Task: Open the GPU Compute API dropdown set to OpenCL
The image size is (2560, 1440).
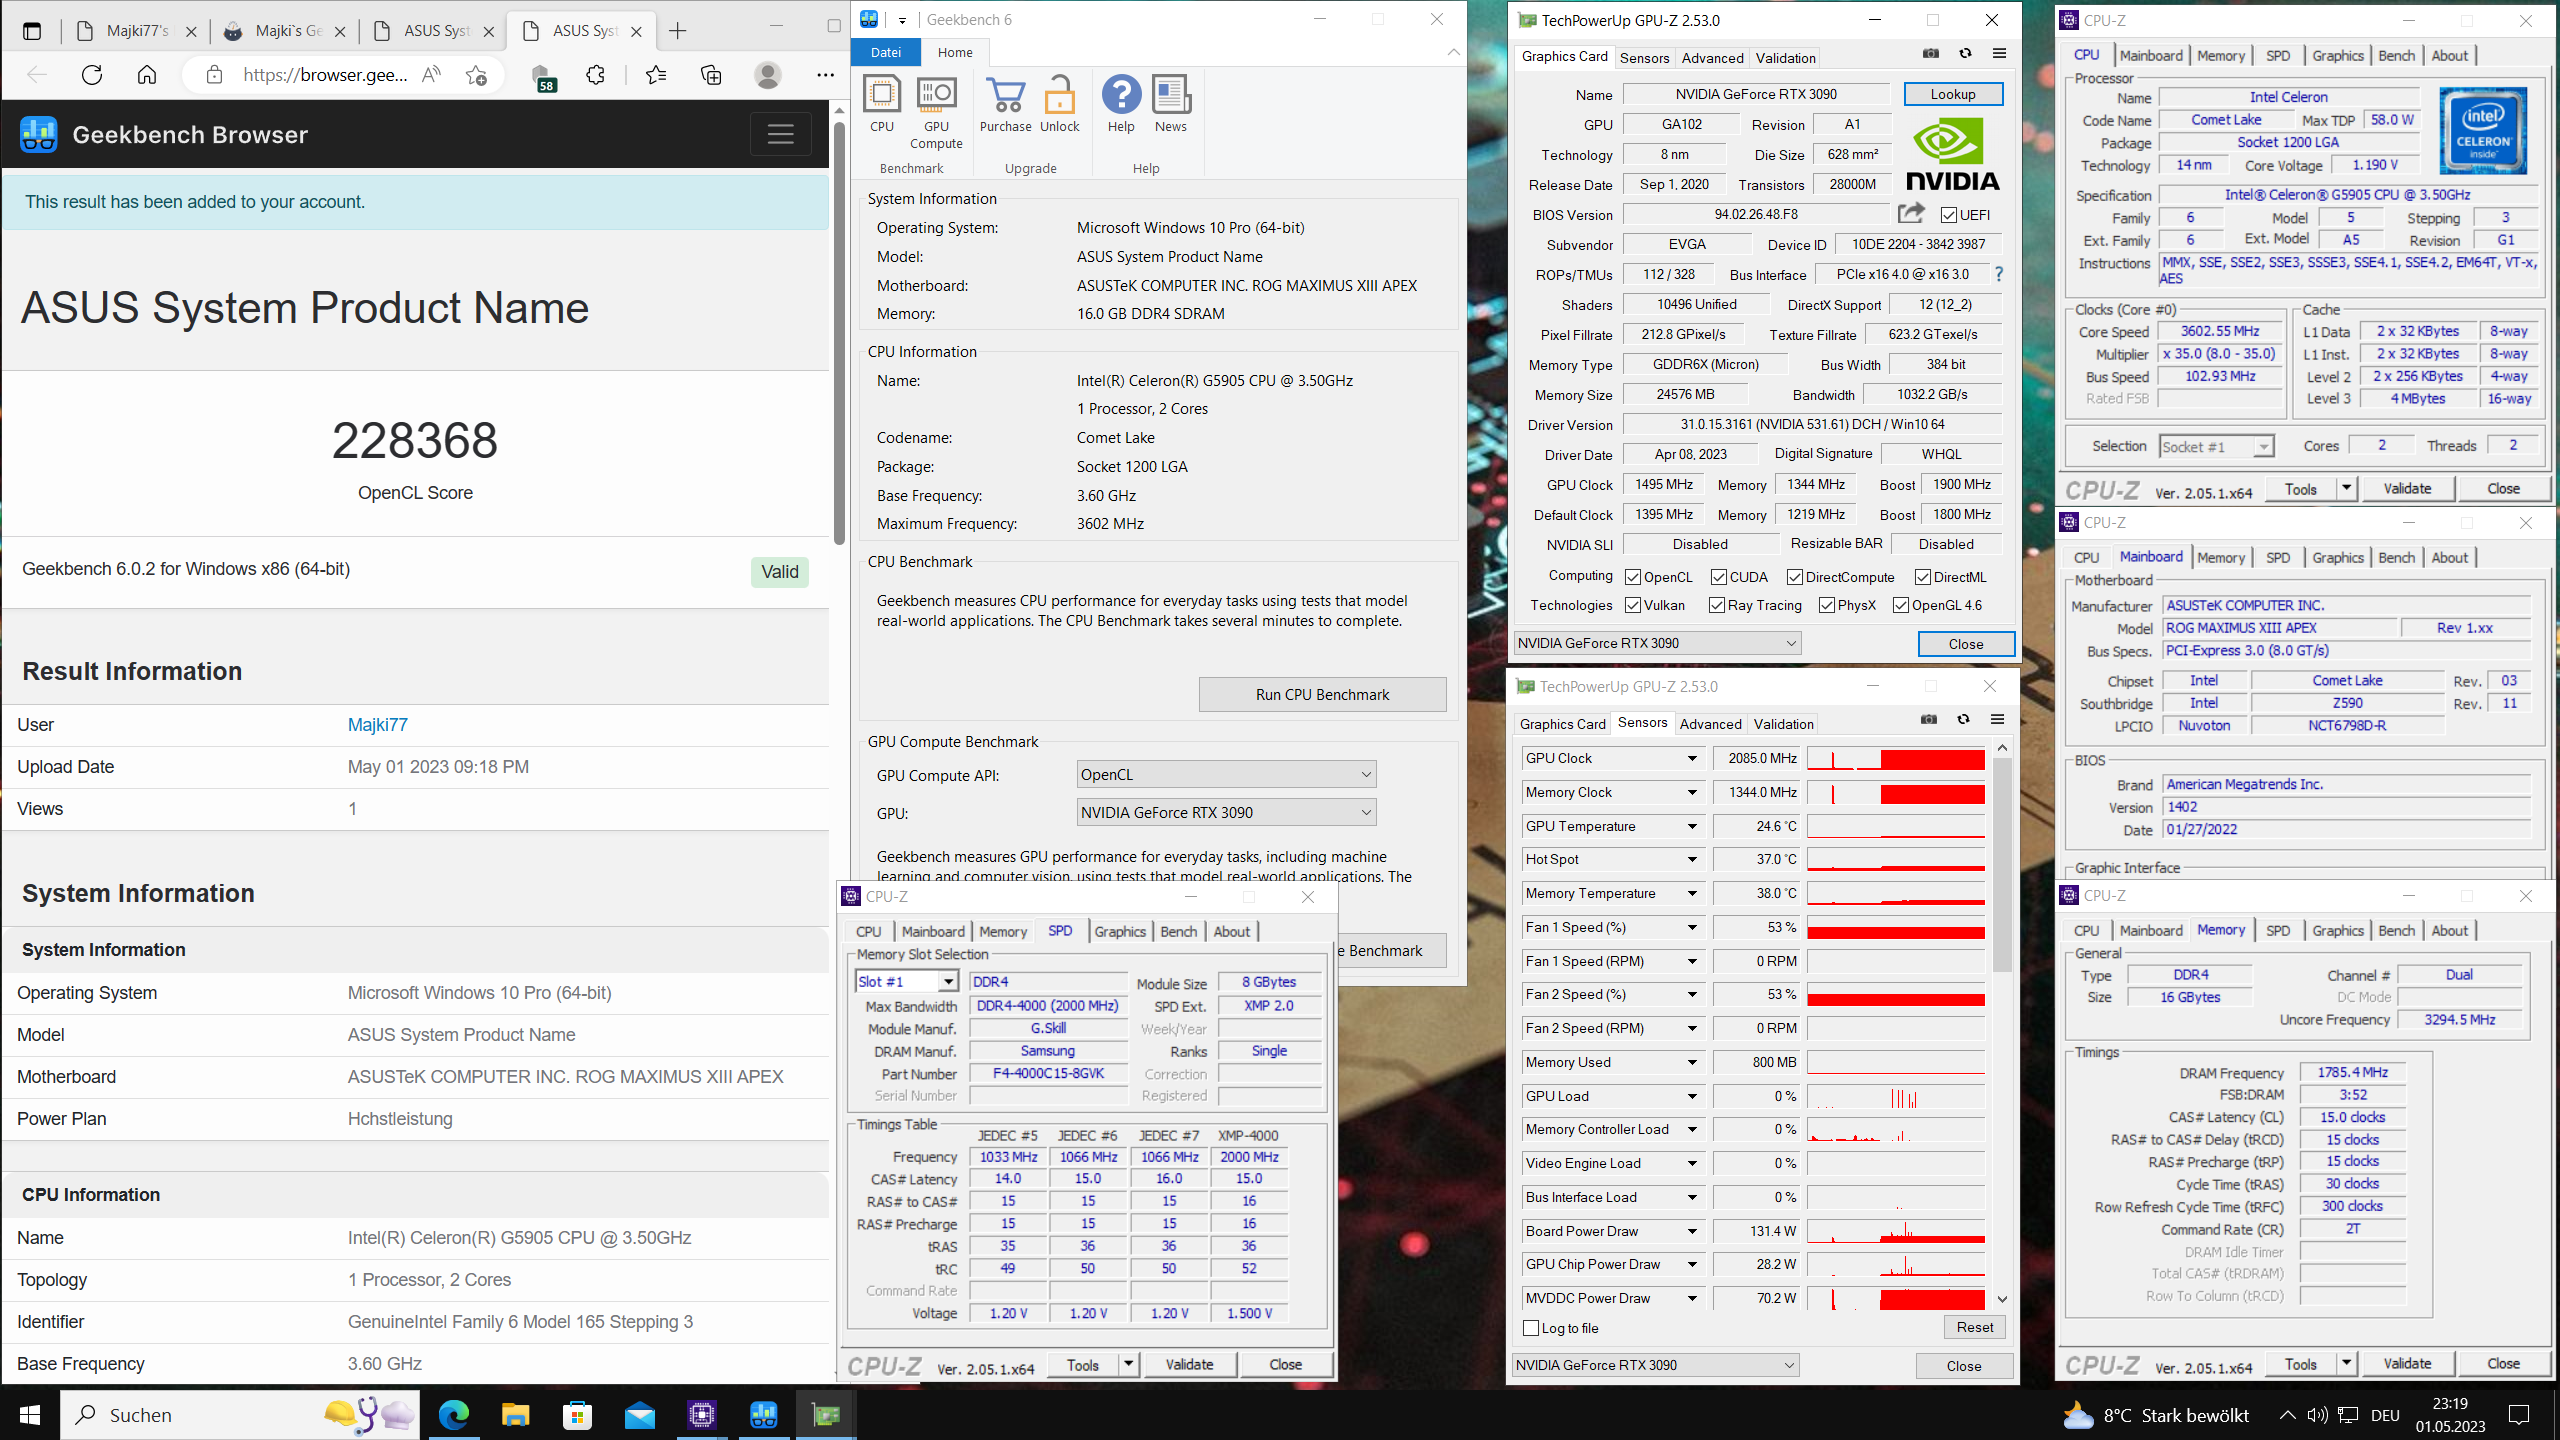Action: (1226, 774)
